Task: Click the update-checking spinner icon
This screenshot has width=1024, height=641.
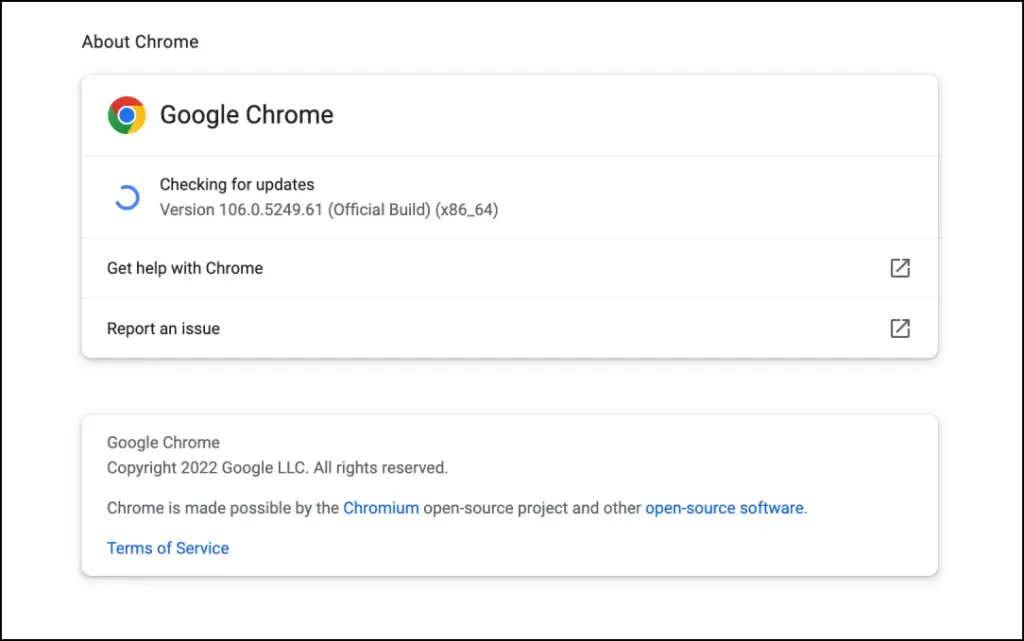Action: (x=127, y=197)
